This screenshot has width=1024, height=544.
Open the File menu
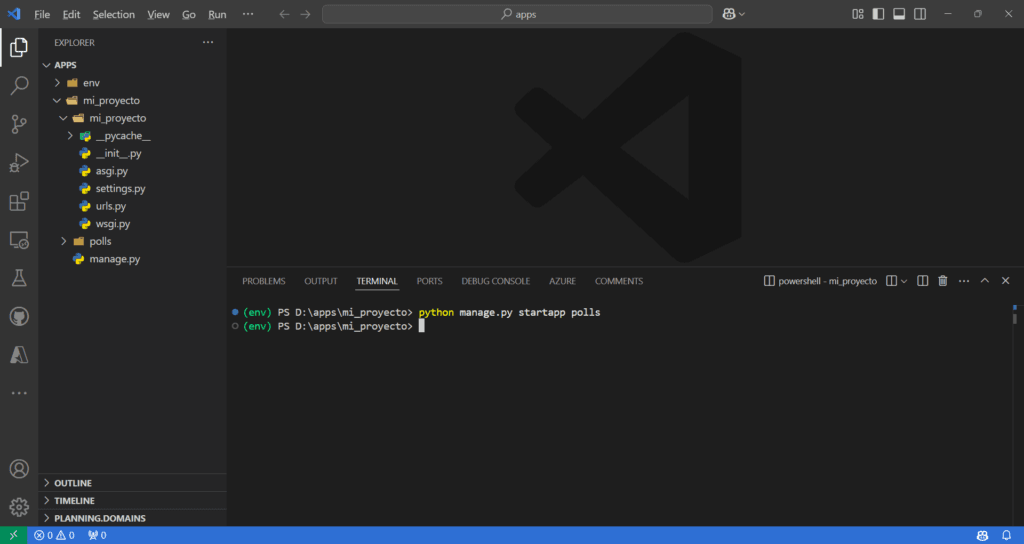[x=42, y=14]
